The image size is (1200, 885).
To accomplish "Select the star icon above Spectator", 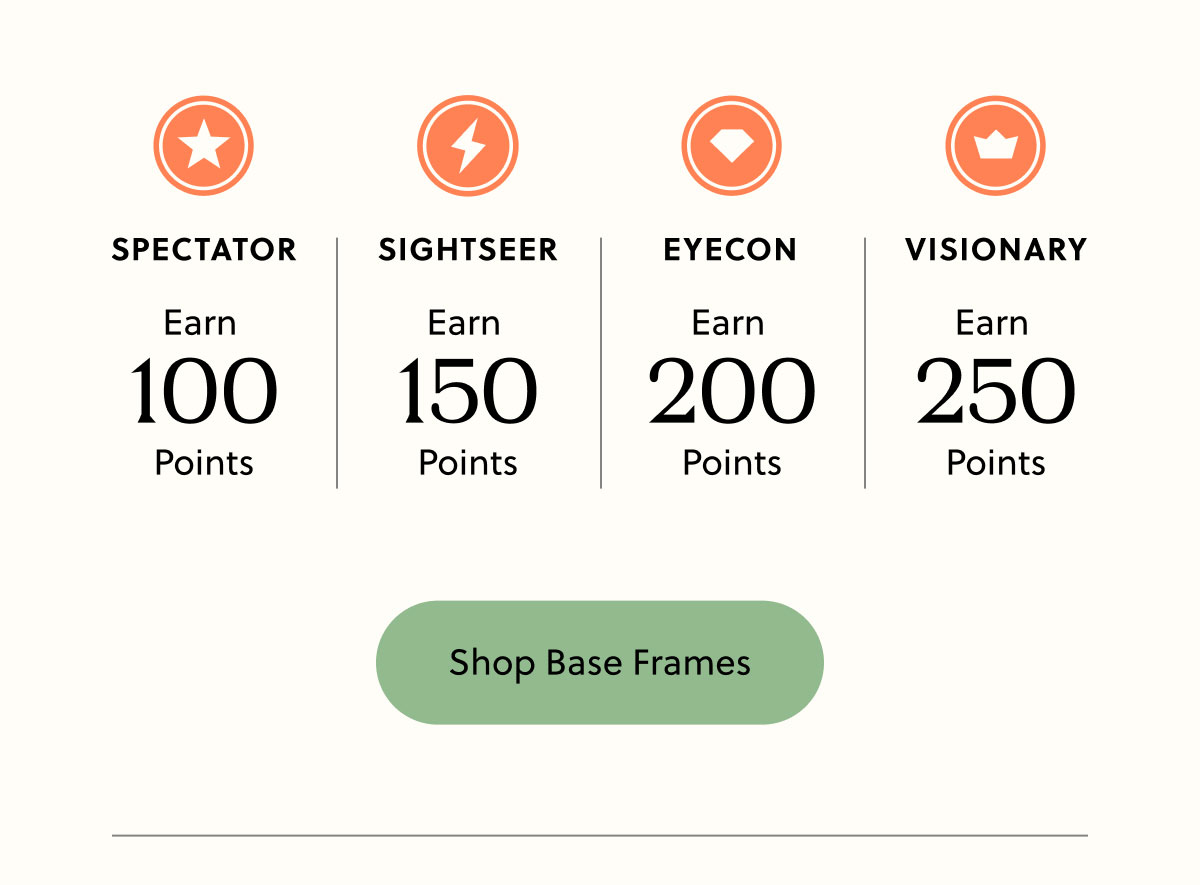I will pyautogui.click(x=203, y=144).
